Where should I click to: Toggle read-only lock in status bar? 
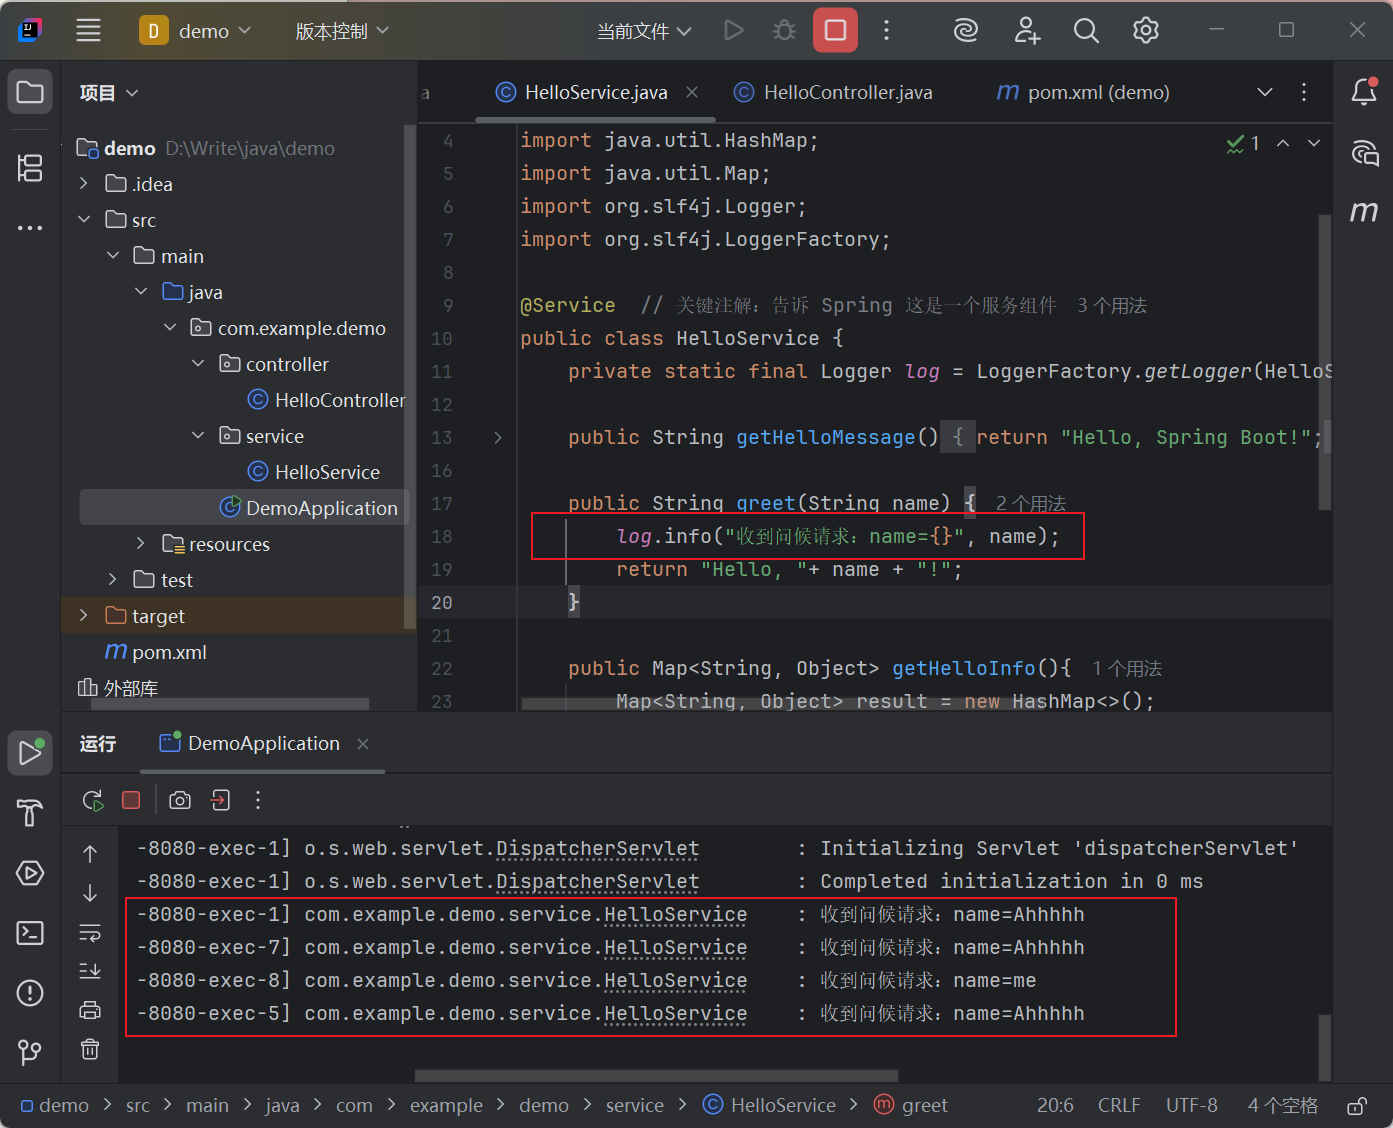[1357, 1105]
